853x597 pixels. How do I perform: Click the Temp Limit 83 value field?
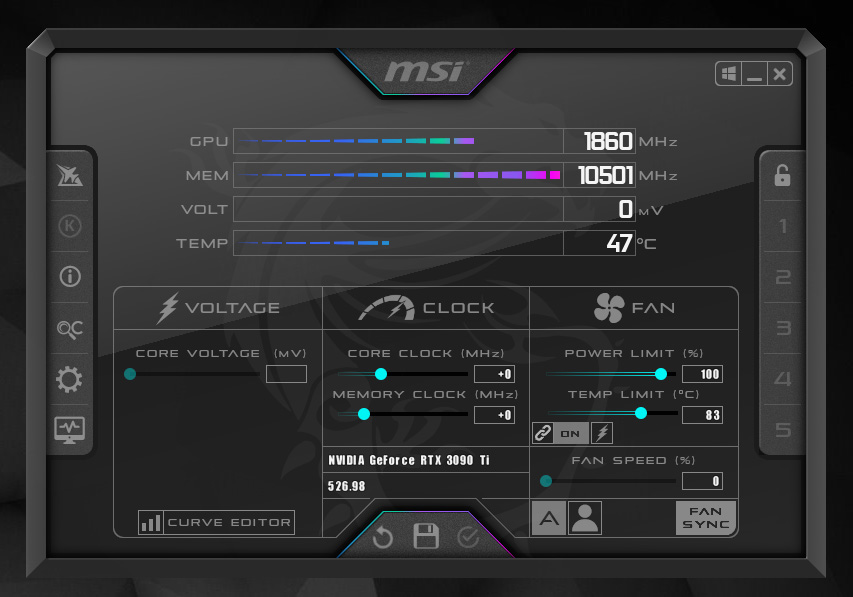[x=702, y=415]
